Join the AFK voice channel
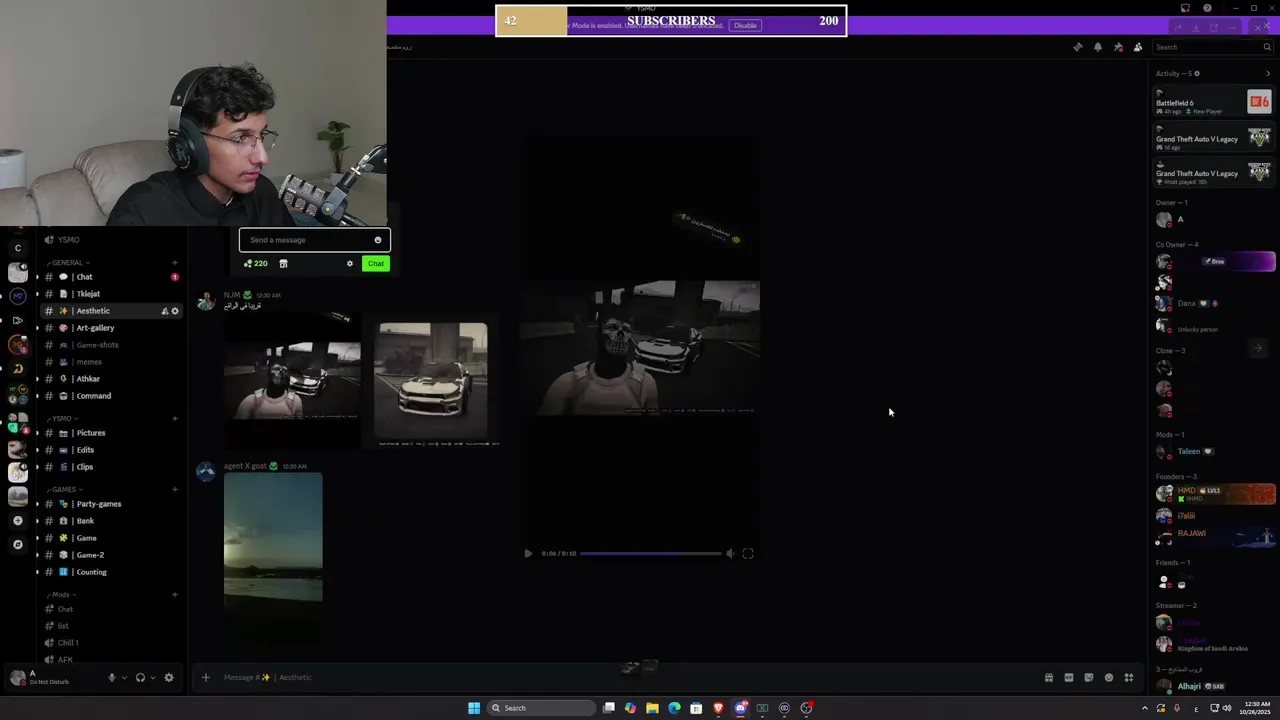 point(110,660)
